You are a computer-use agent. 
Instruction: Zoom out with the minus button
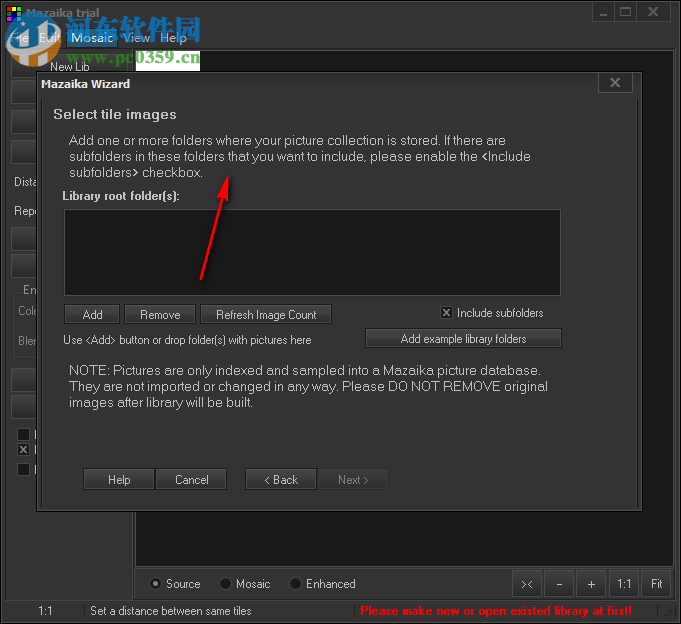point(559,584)
